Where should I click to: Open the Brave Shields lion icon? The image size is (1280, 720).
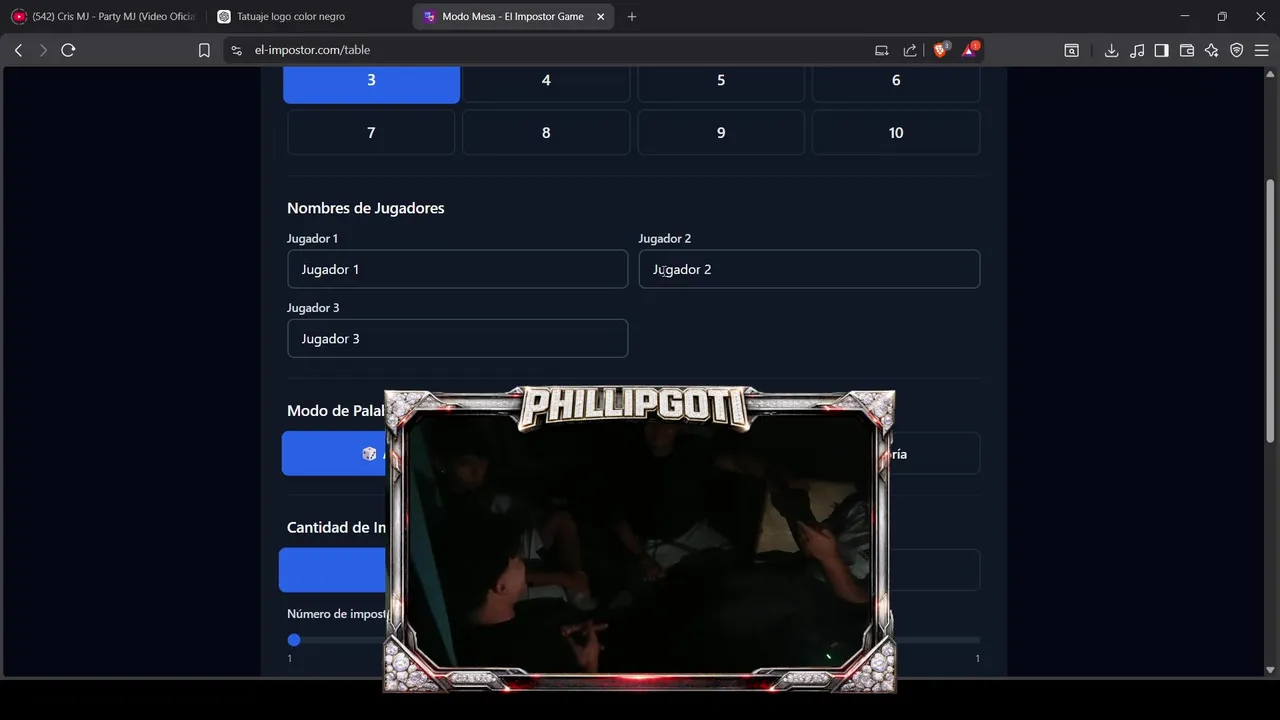(941, 50)
